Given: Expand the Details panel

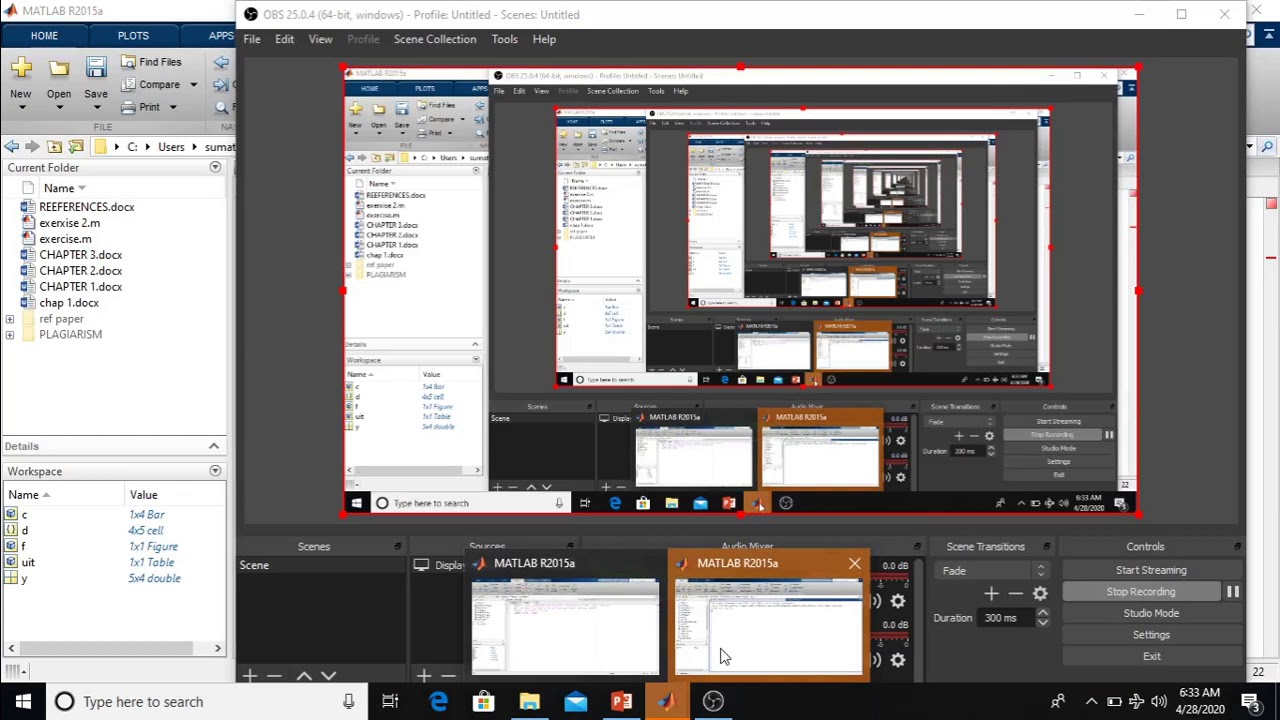Looking at the screenshot, I should pyautogui.click(x=214, y=446).
